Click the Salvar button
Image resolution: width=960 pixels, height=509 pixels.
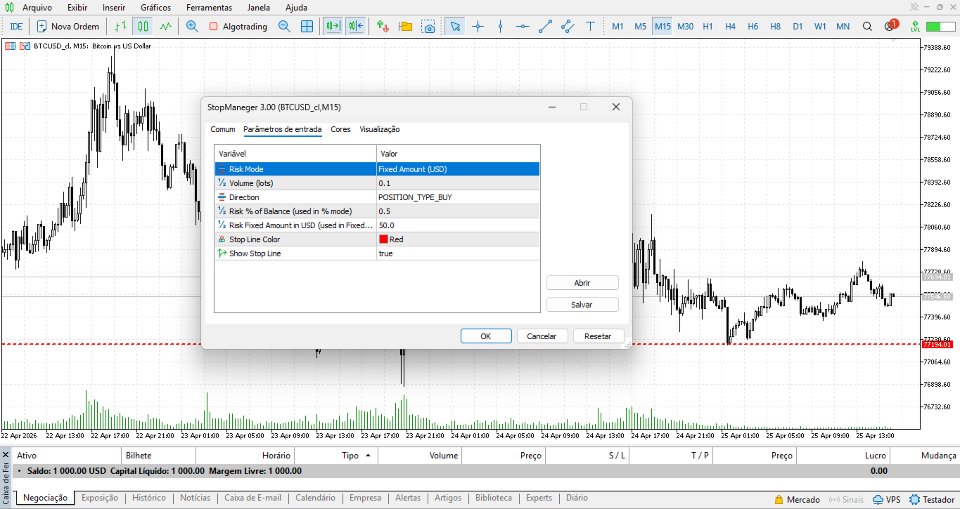582,304
